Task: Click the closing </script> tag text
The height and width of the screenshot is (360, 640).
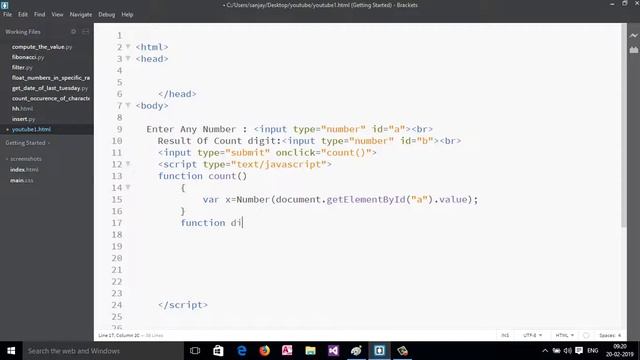Action: tap(183, 305)
